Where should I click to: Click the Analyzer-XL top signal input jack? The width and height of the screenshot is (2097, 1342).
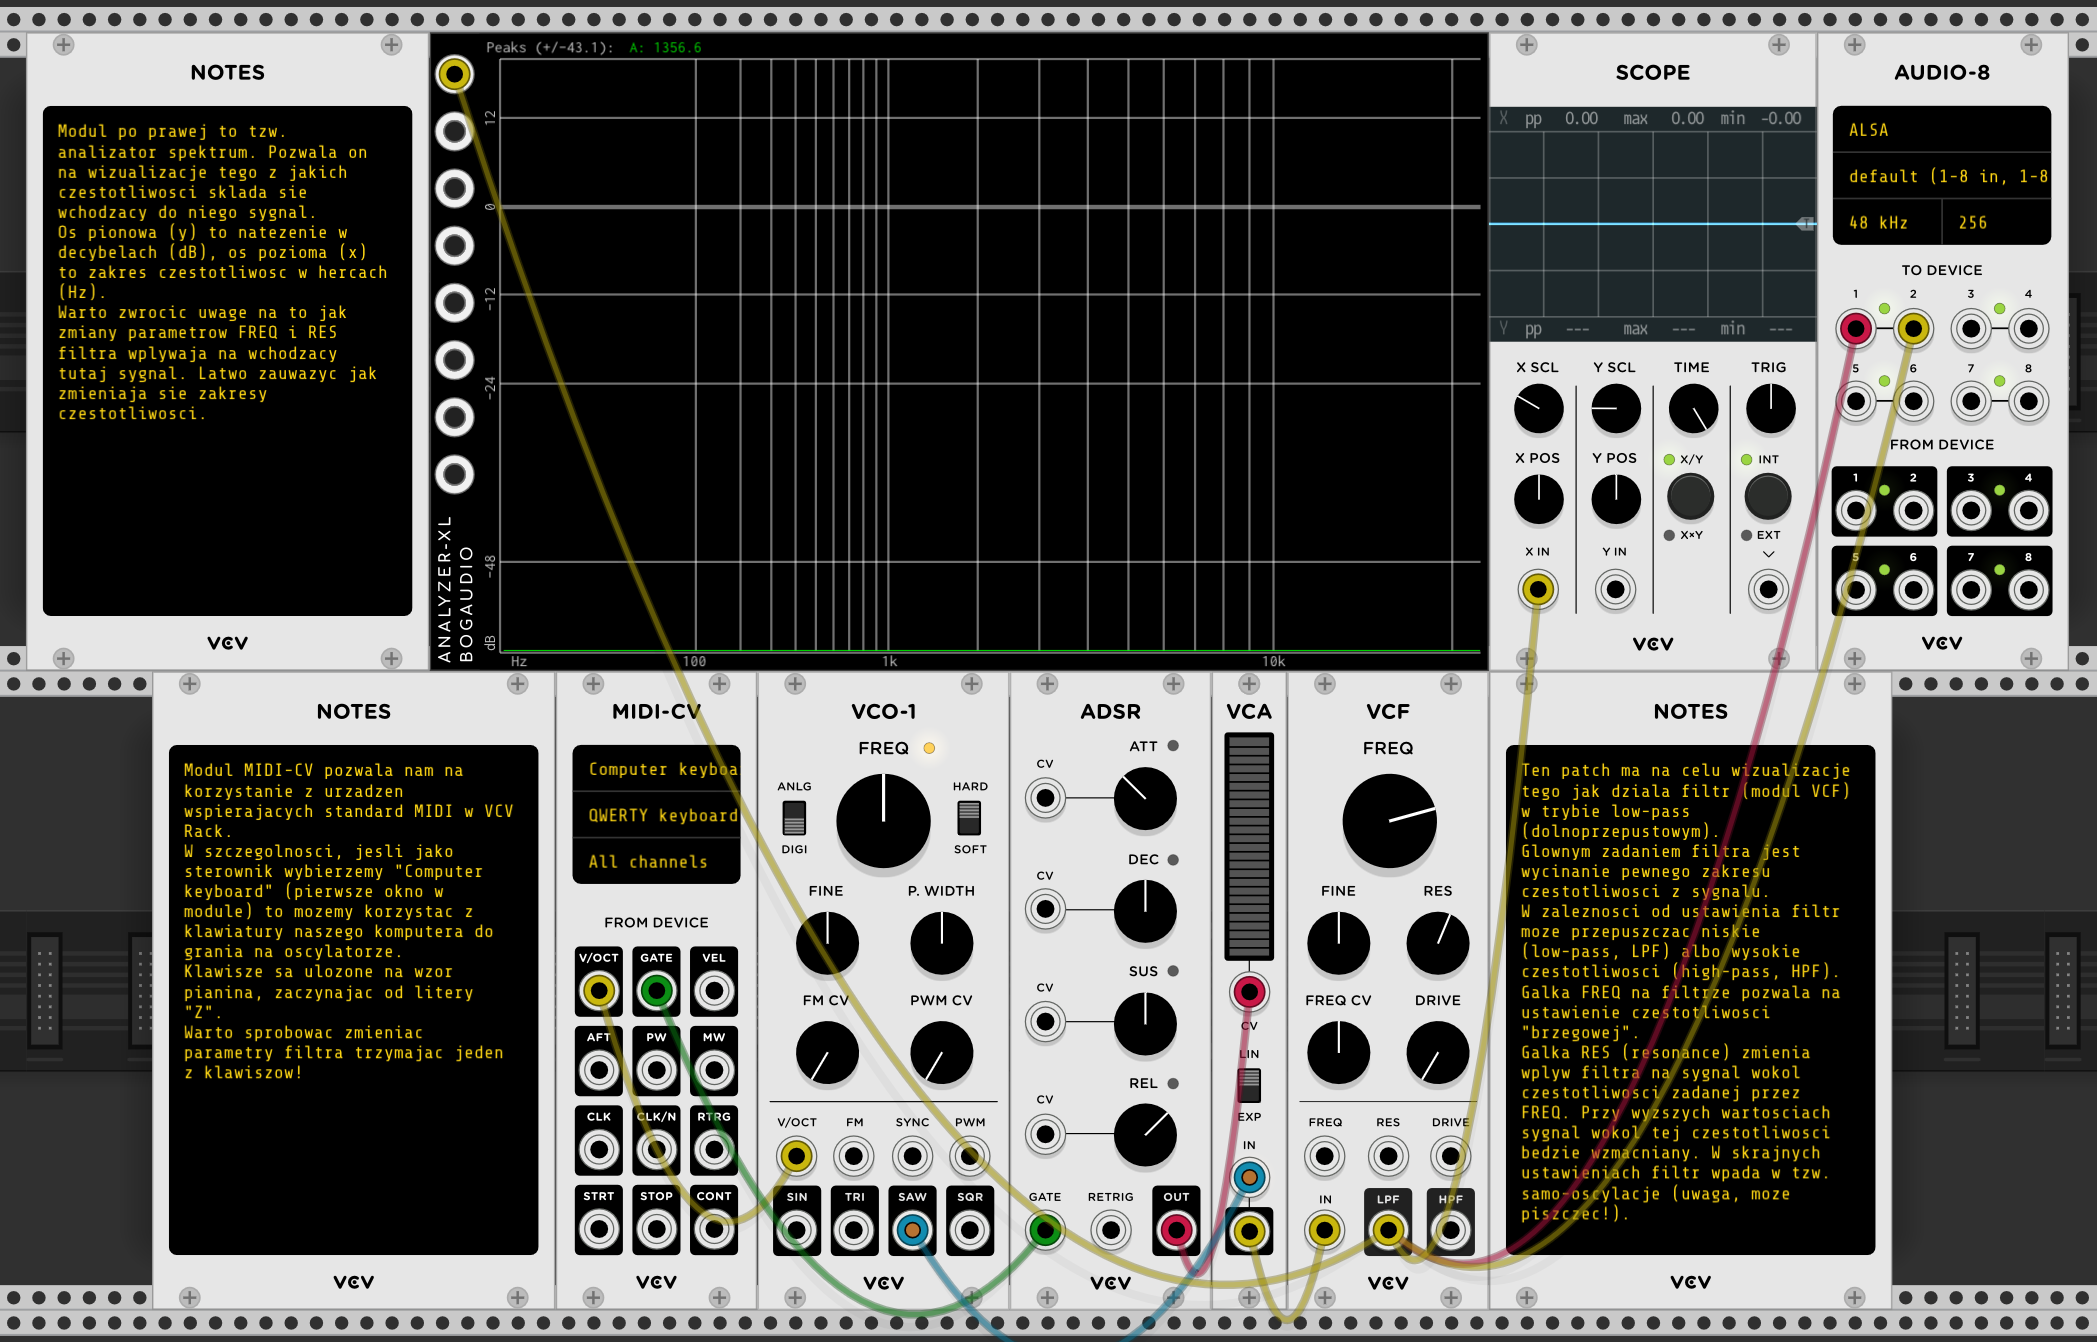454,73
